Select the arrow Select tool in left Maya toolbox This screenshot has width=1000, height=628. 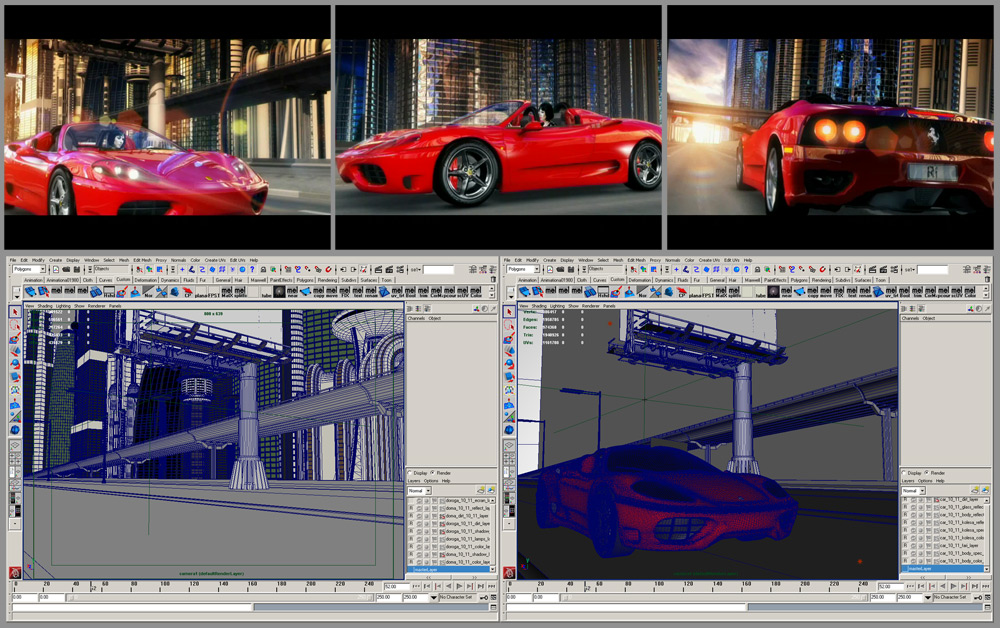click(15, 312)
